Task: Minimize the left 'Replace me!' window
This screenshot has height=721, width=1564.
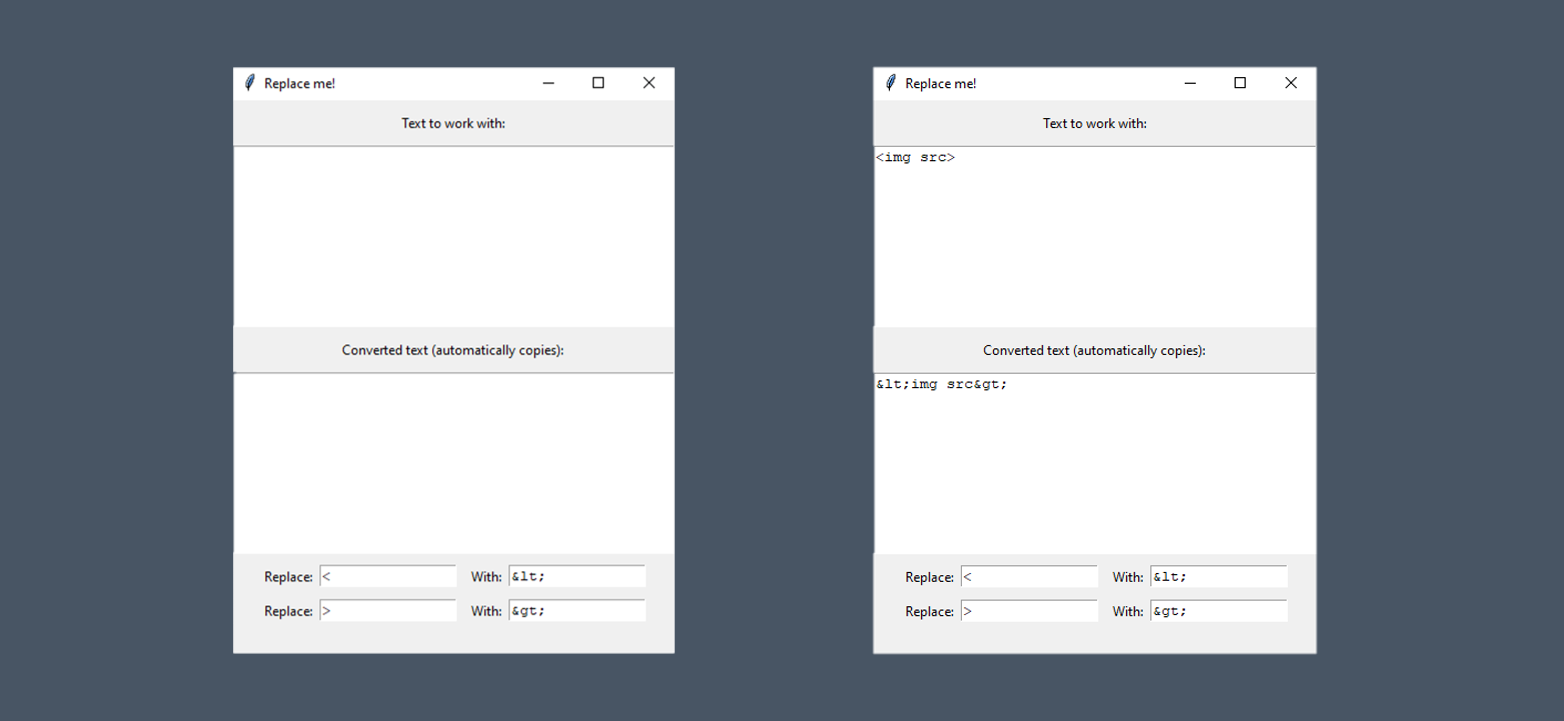Action: tap(548, 83)
